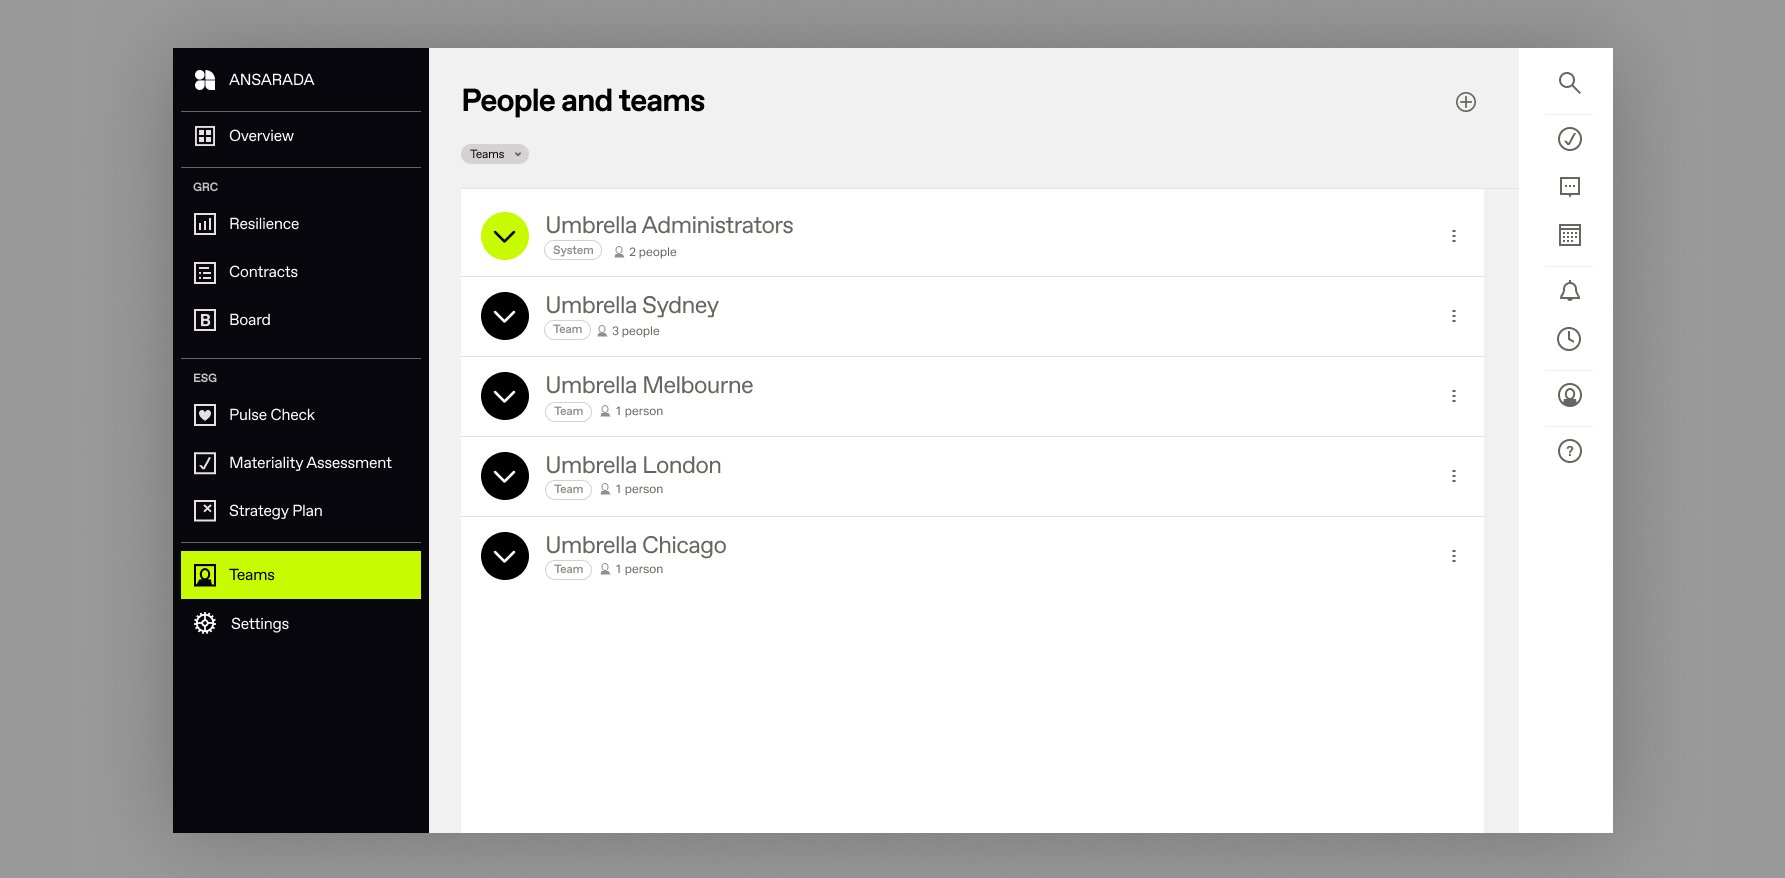Screen dimensions: 1785x878
Task: Open the Contracts list icon
Action: 205,272
